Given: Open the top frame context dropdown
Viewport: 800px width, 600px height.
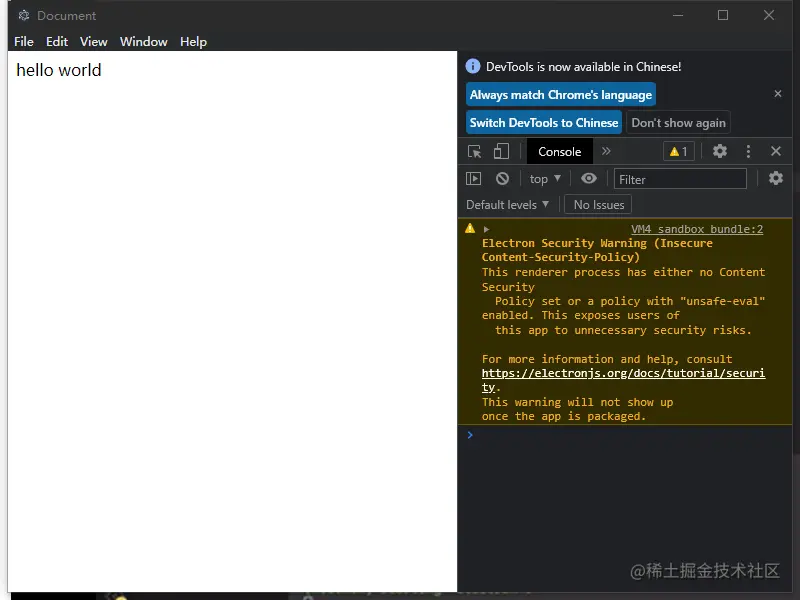Looking at the screenshot, I should (544, 178).
